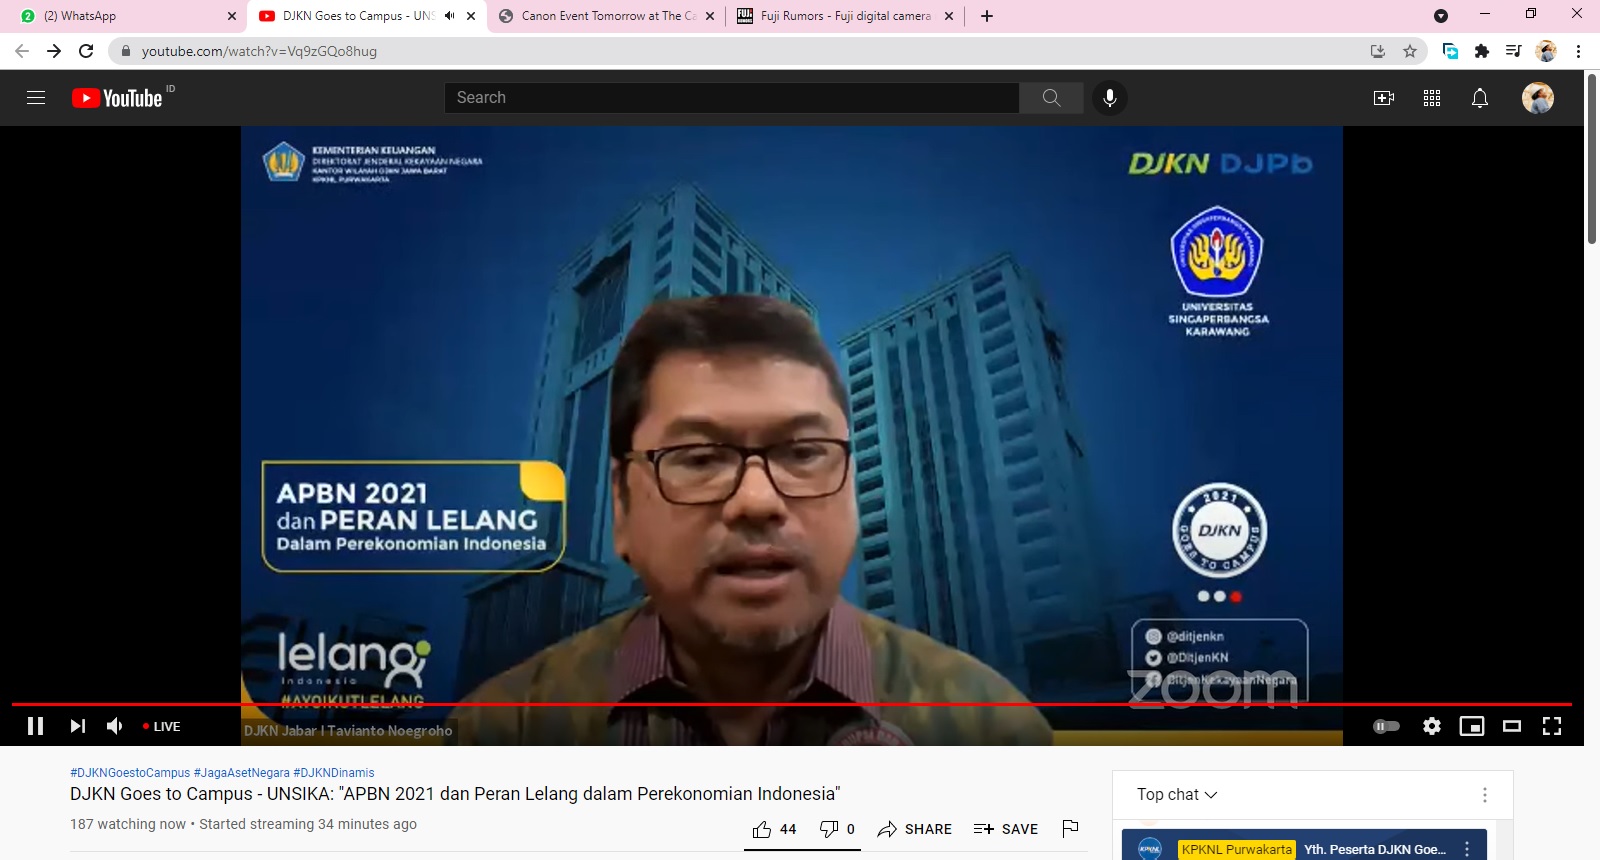This screenshot has height=860, width=1600.
Task: Open video player settings gear
Action: [x=1432, y=726]
